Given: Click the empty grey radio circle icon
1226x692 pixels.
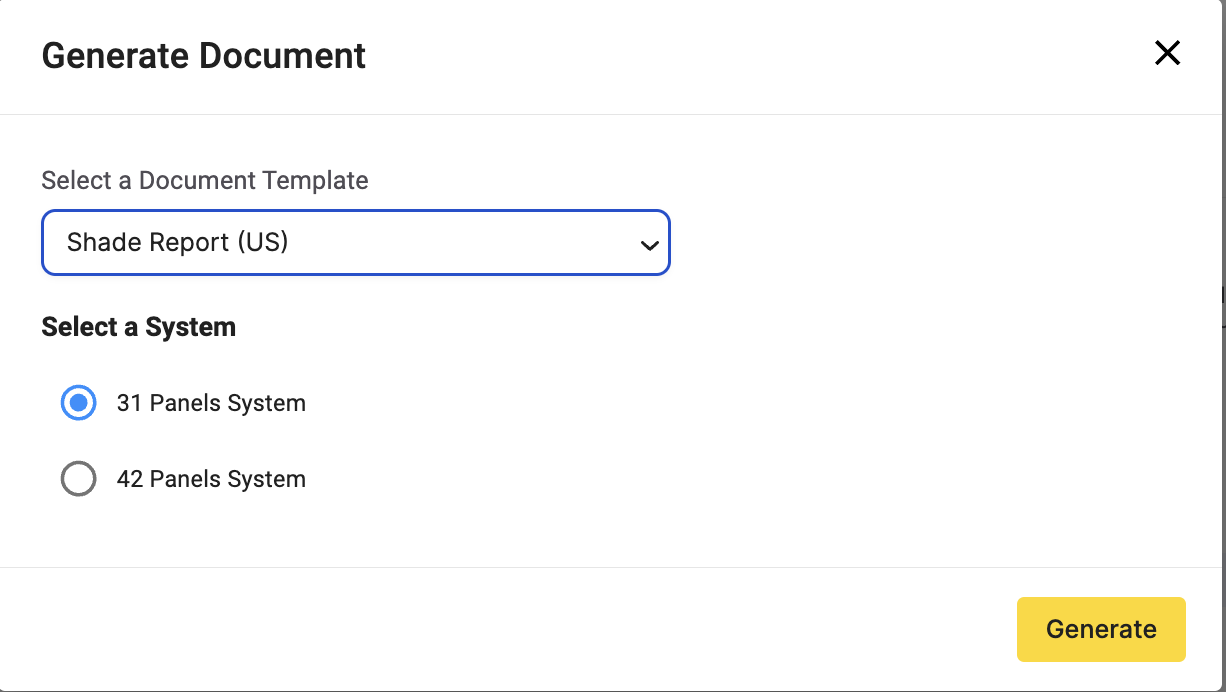Looking at the screenshot, I should tap(78, 479).
